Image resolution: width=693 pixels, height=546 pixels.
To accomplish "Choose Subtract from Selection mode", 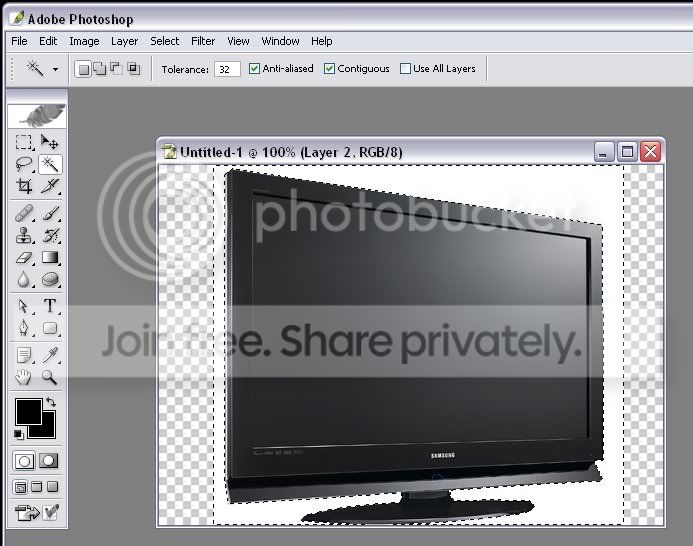I will [x=116, y=69].
